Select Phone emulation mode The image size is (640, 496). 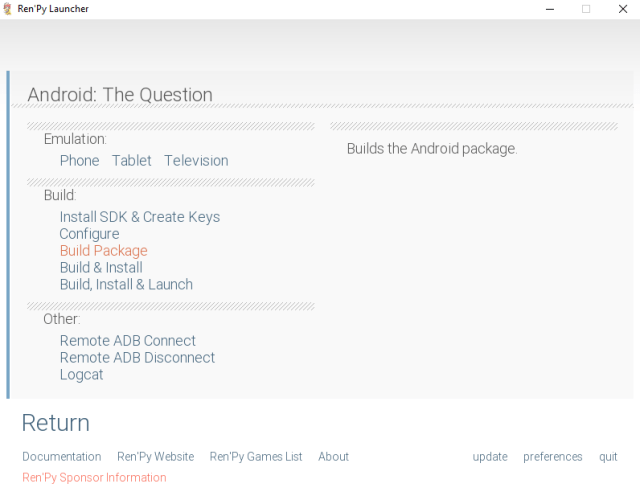(x=79, y=161)
